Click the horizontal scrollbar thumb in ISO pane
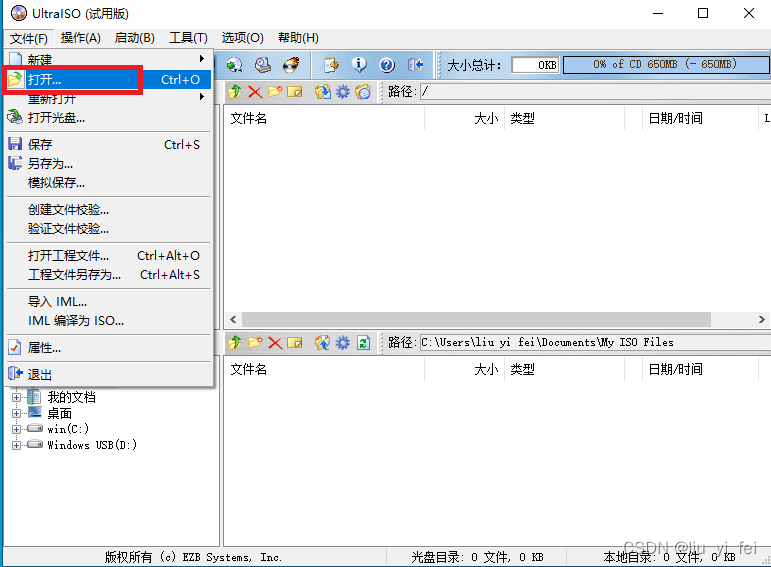Image resolution: width=771 pixels, height=567 pixels. pyautogui.click(x=476, y=320)
